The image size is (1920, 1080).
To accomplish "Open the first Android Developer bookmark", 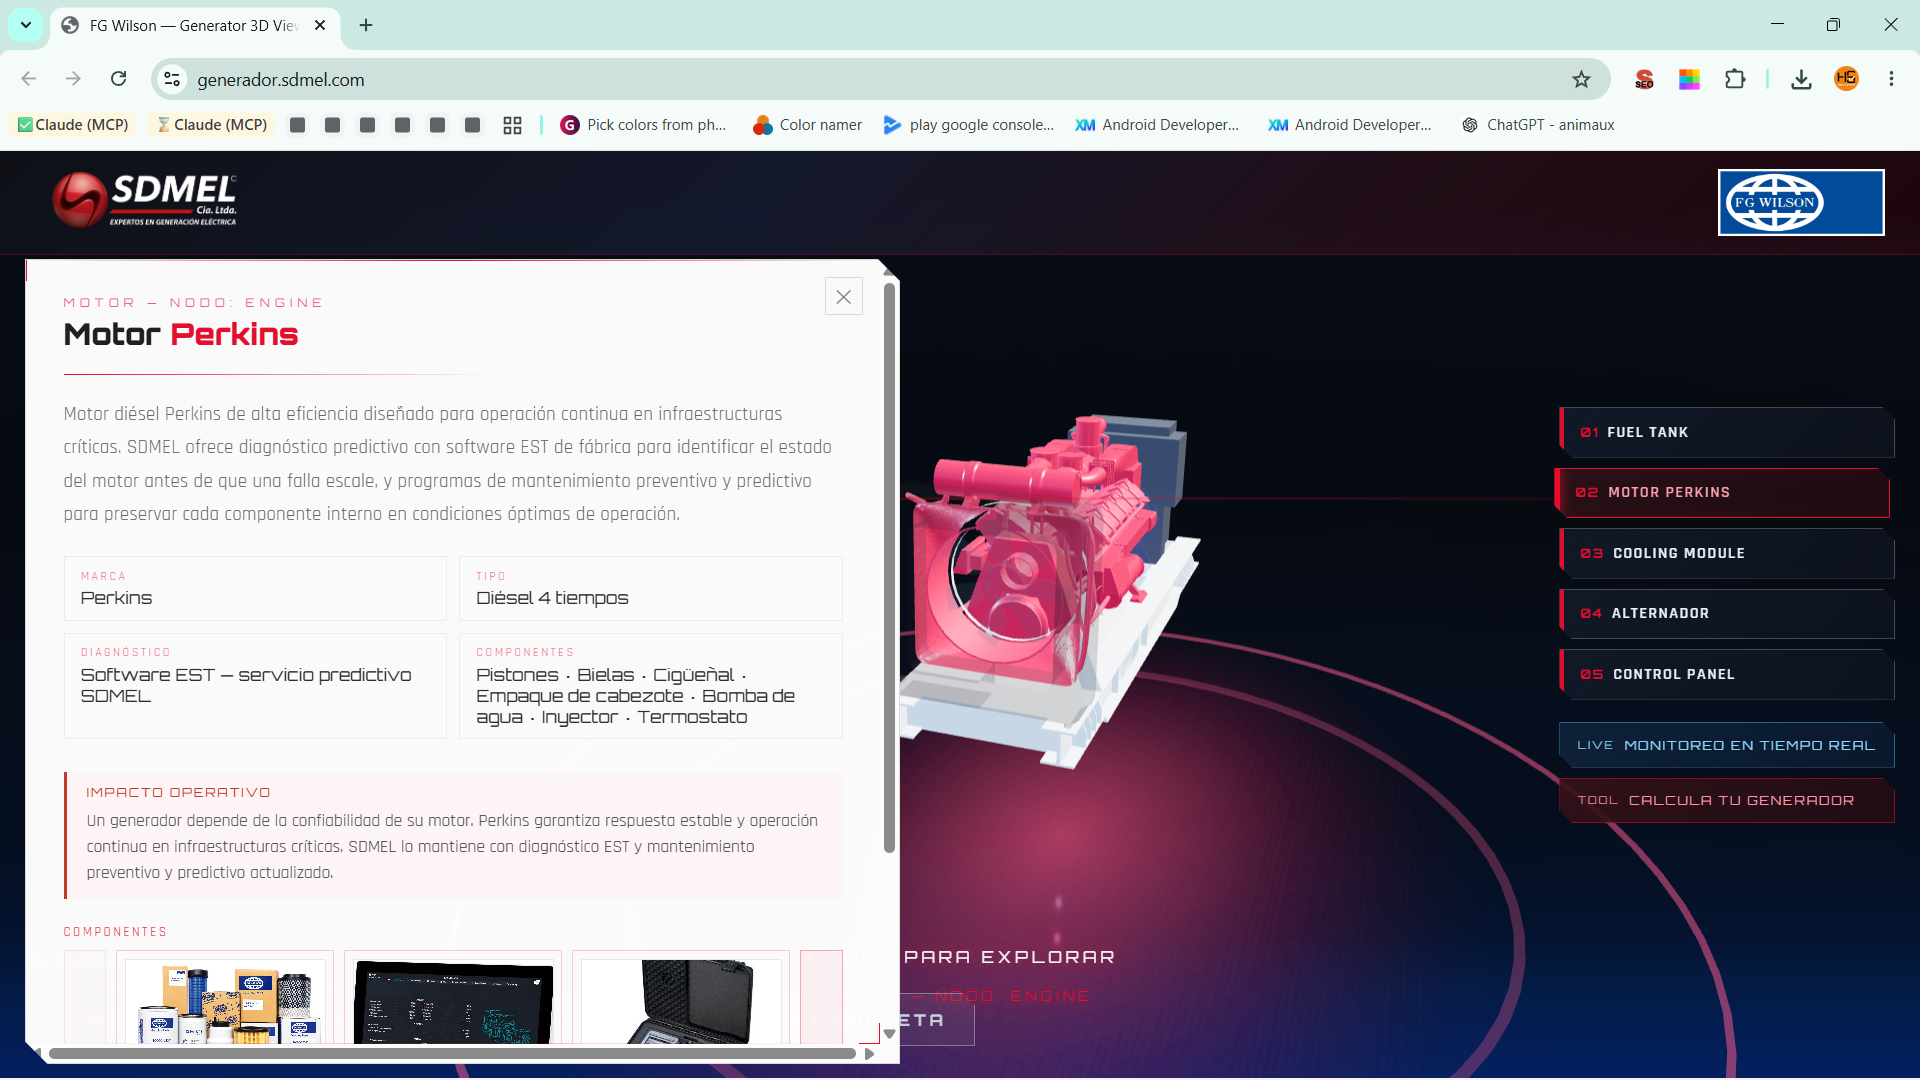I will click(x=1157, y=125).
